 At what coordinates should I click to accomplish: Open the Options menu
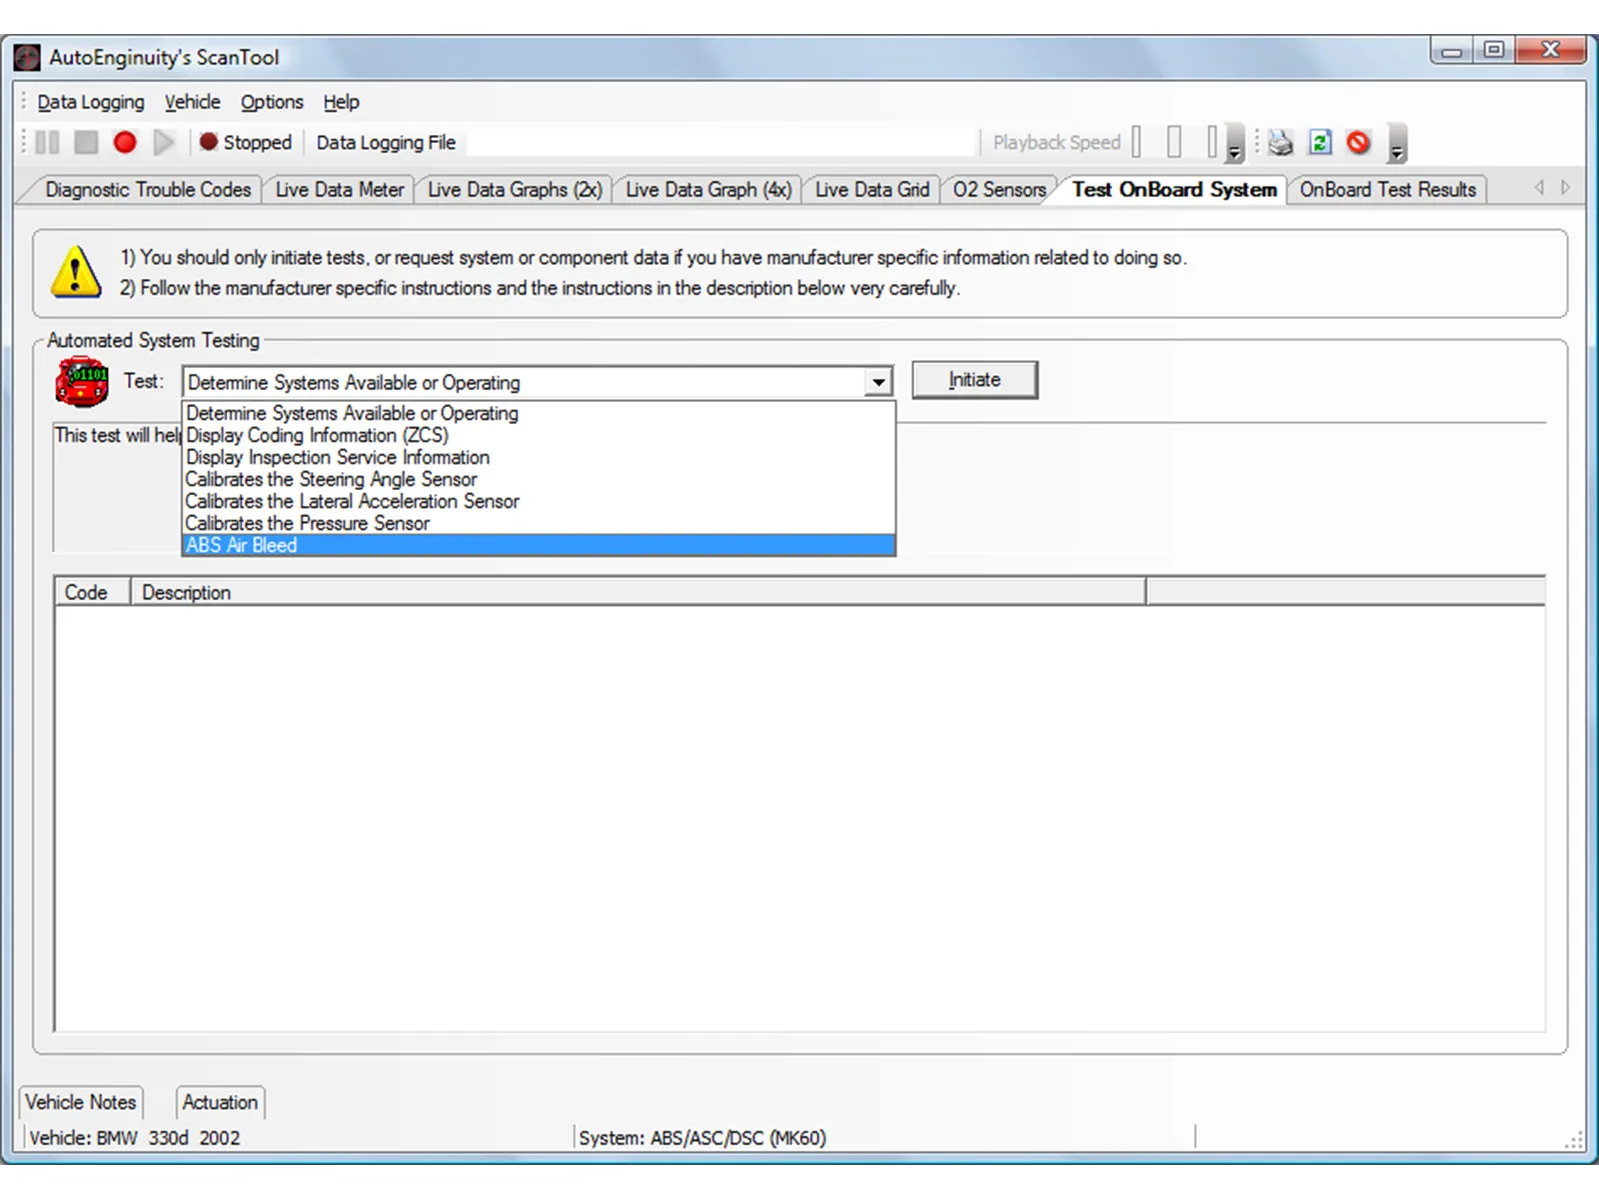[271, 102]
